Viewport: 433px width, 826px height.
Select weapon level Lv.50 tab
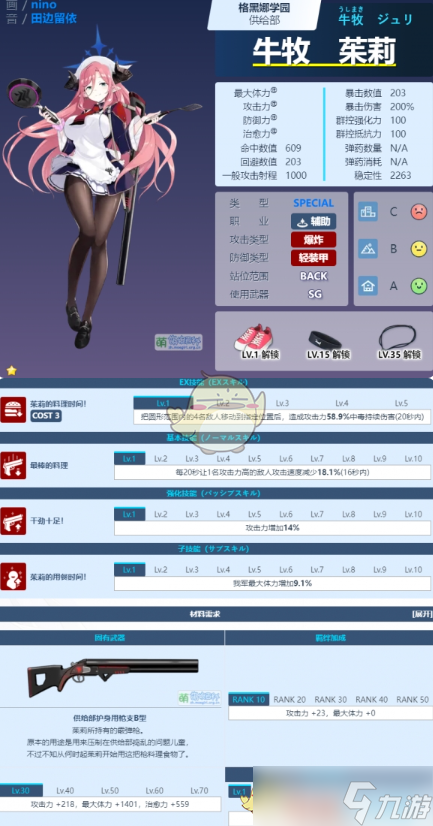coord(110,791)
